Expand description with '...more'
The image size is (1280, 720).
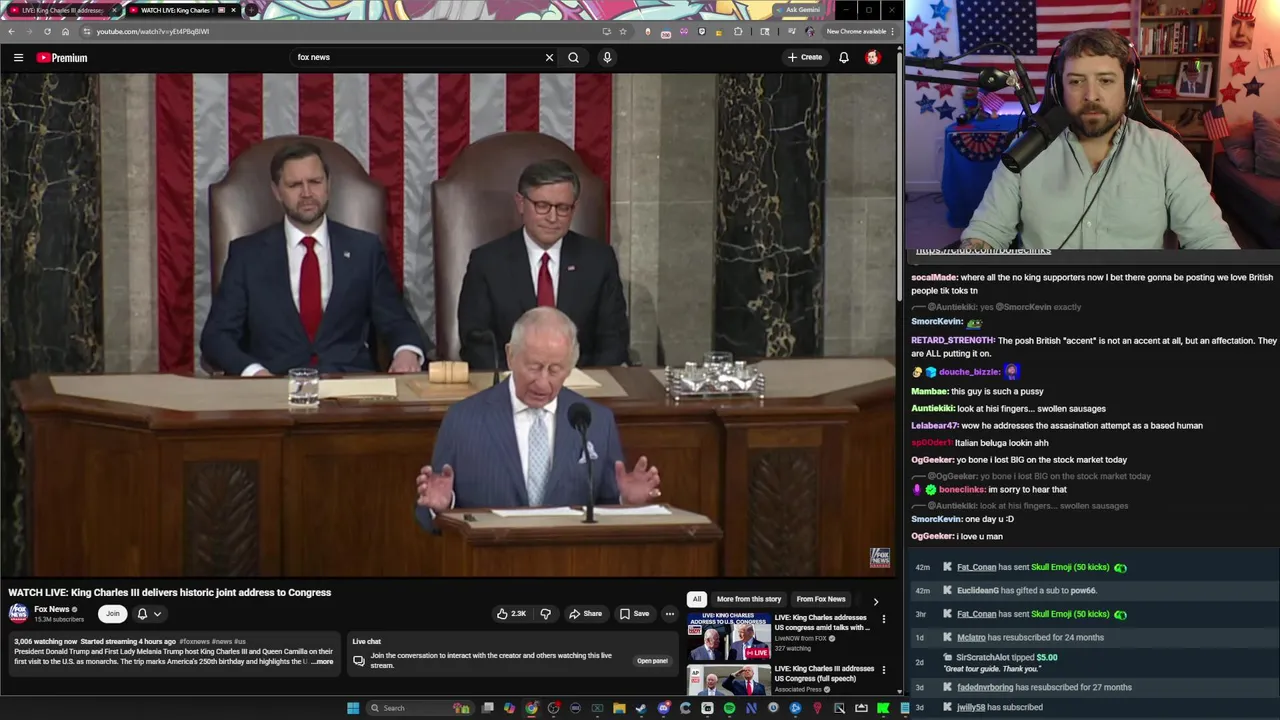pos(323,662)
